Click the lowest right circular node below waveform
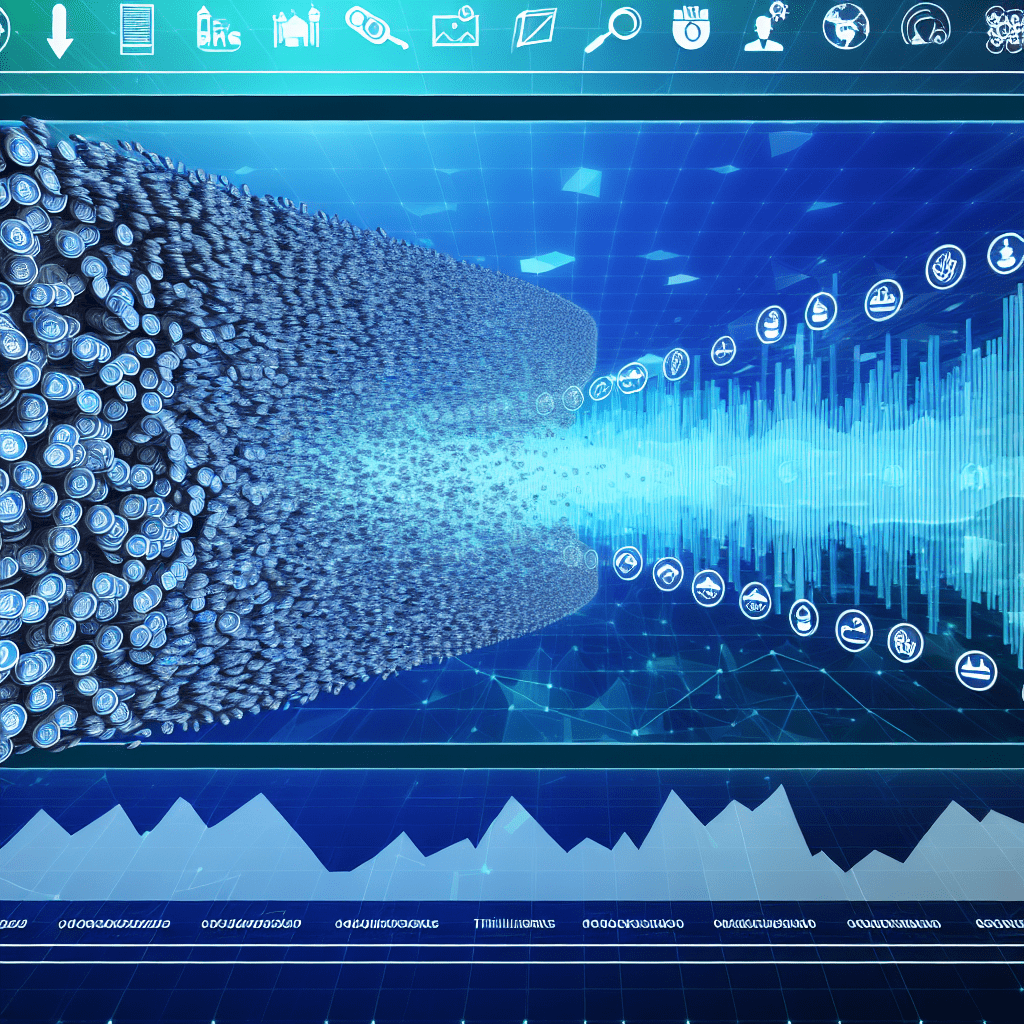Viewport: 1024px width, 1024px height. tap(976, 670)
